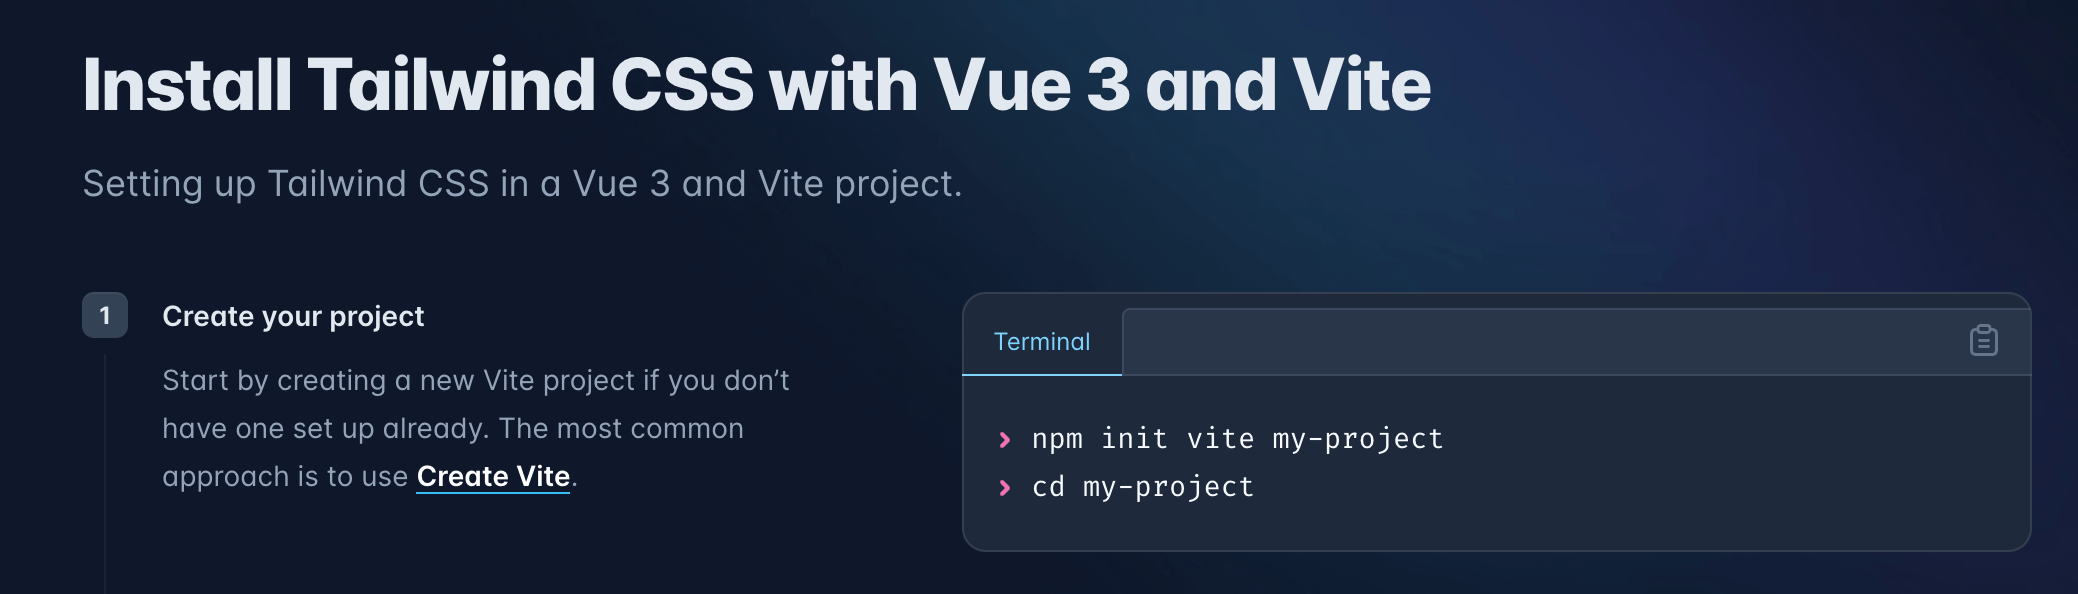Click the copy to clipboard icon
This screenshot has width=2078, height=594.
coord(1983,341)
